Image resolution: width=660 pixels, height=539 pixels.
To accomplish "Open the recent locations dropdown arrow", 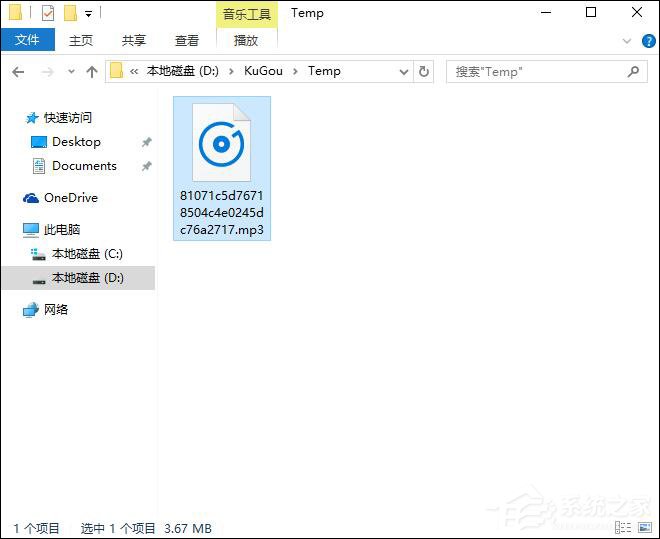I will [x=72, y=72].
